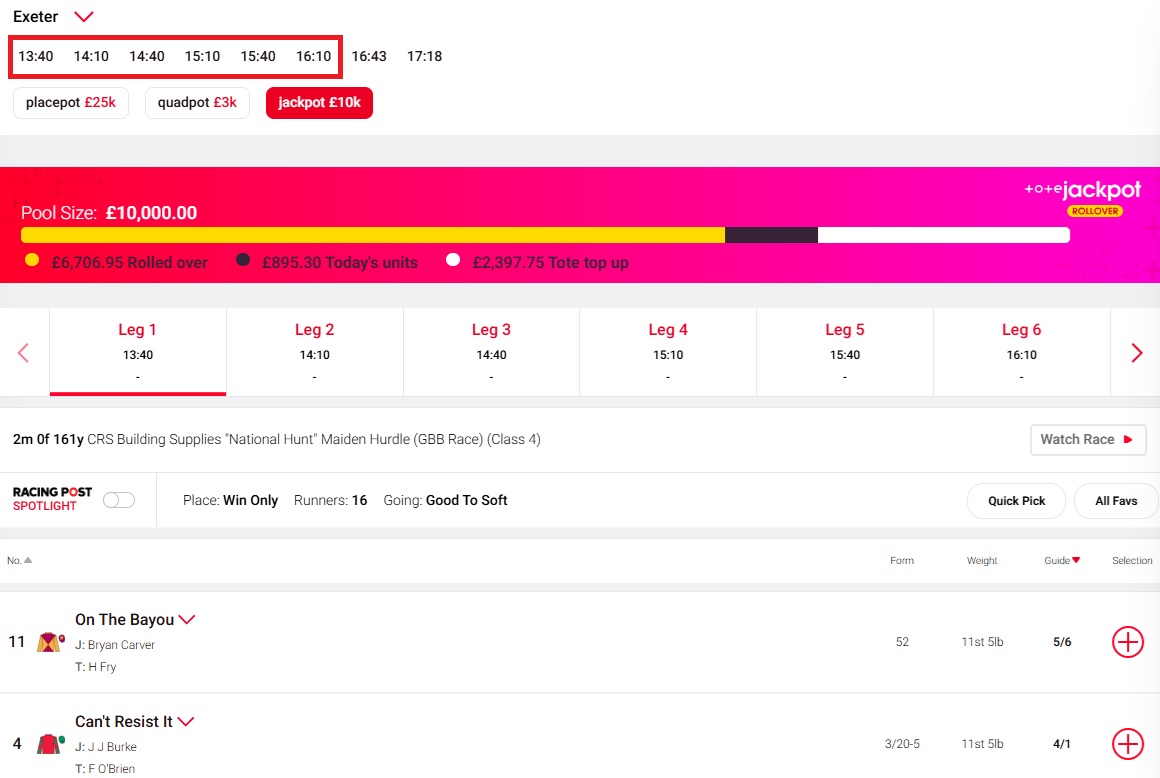Click the Quick Pick button

click(x=1016, y=500)
